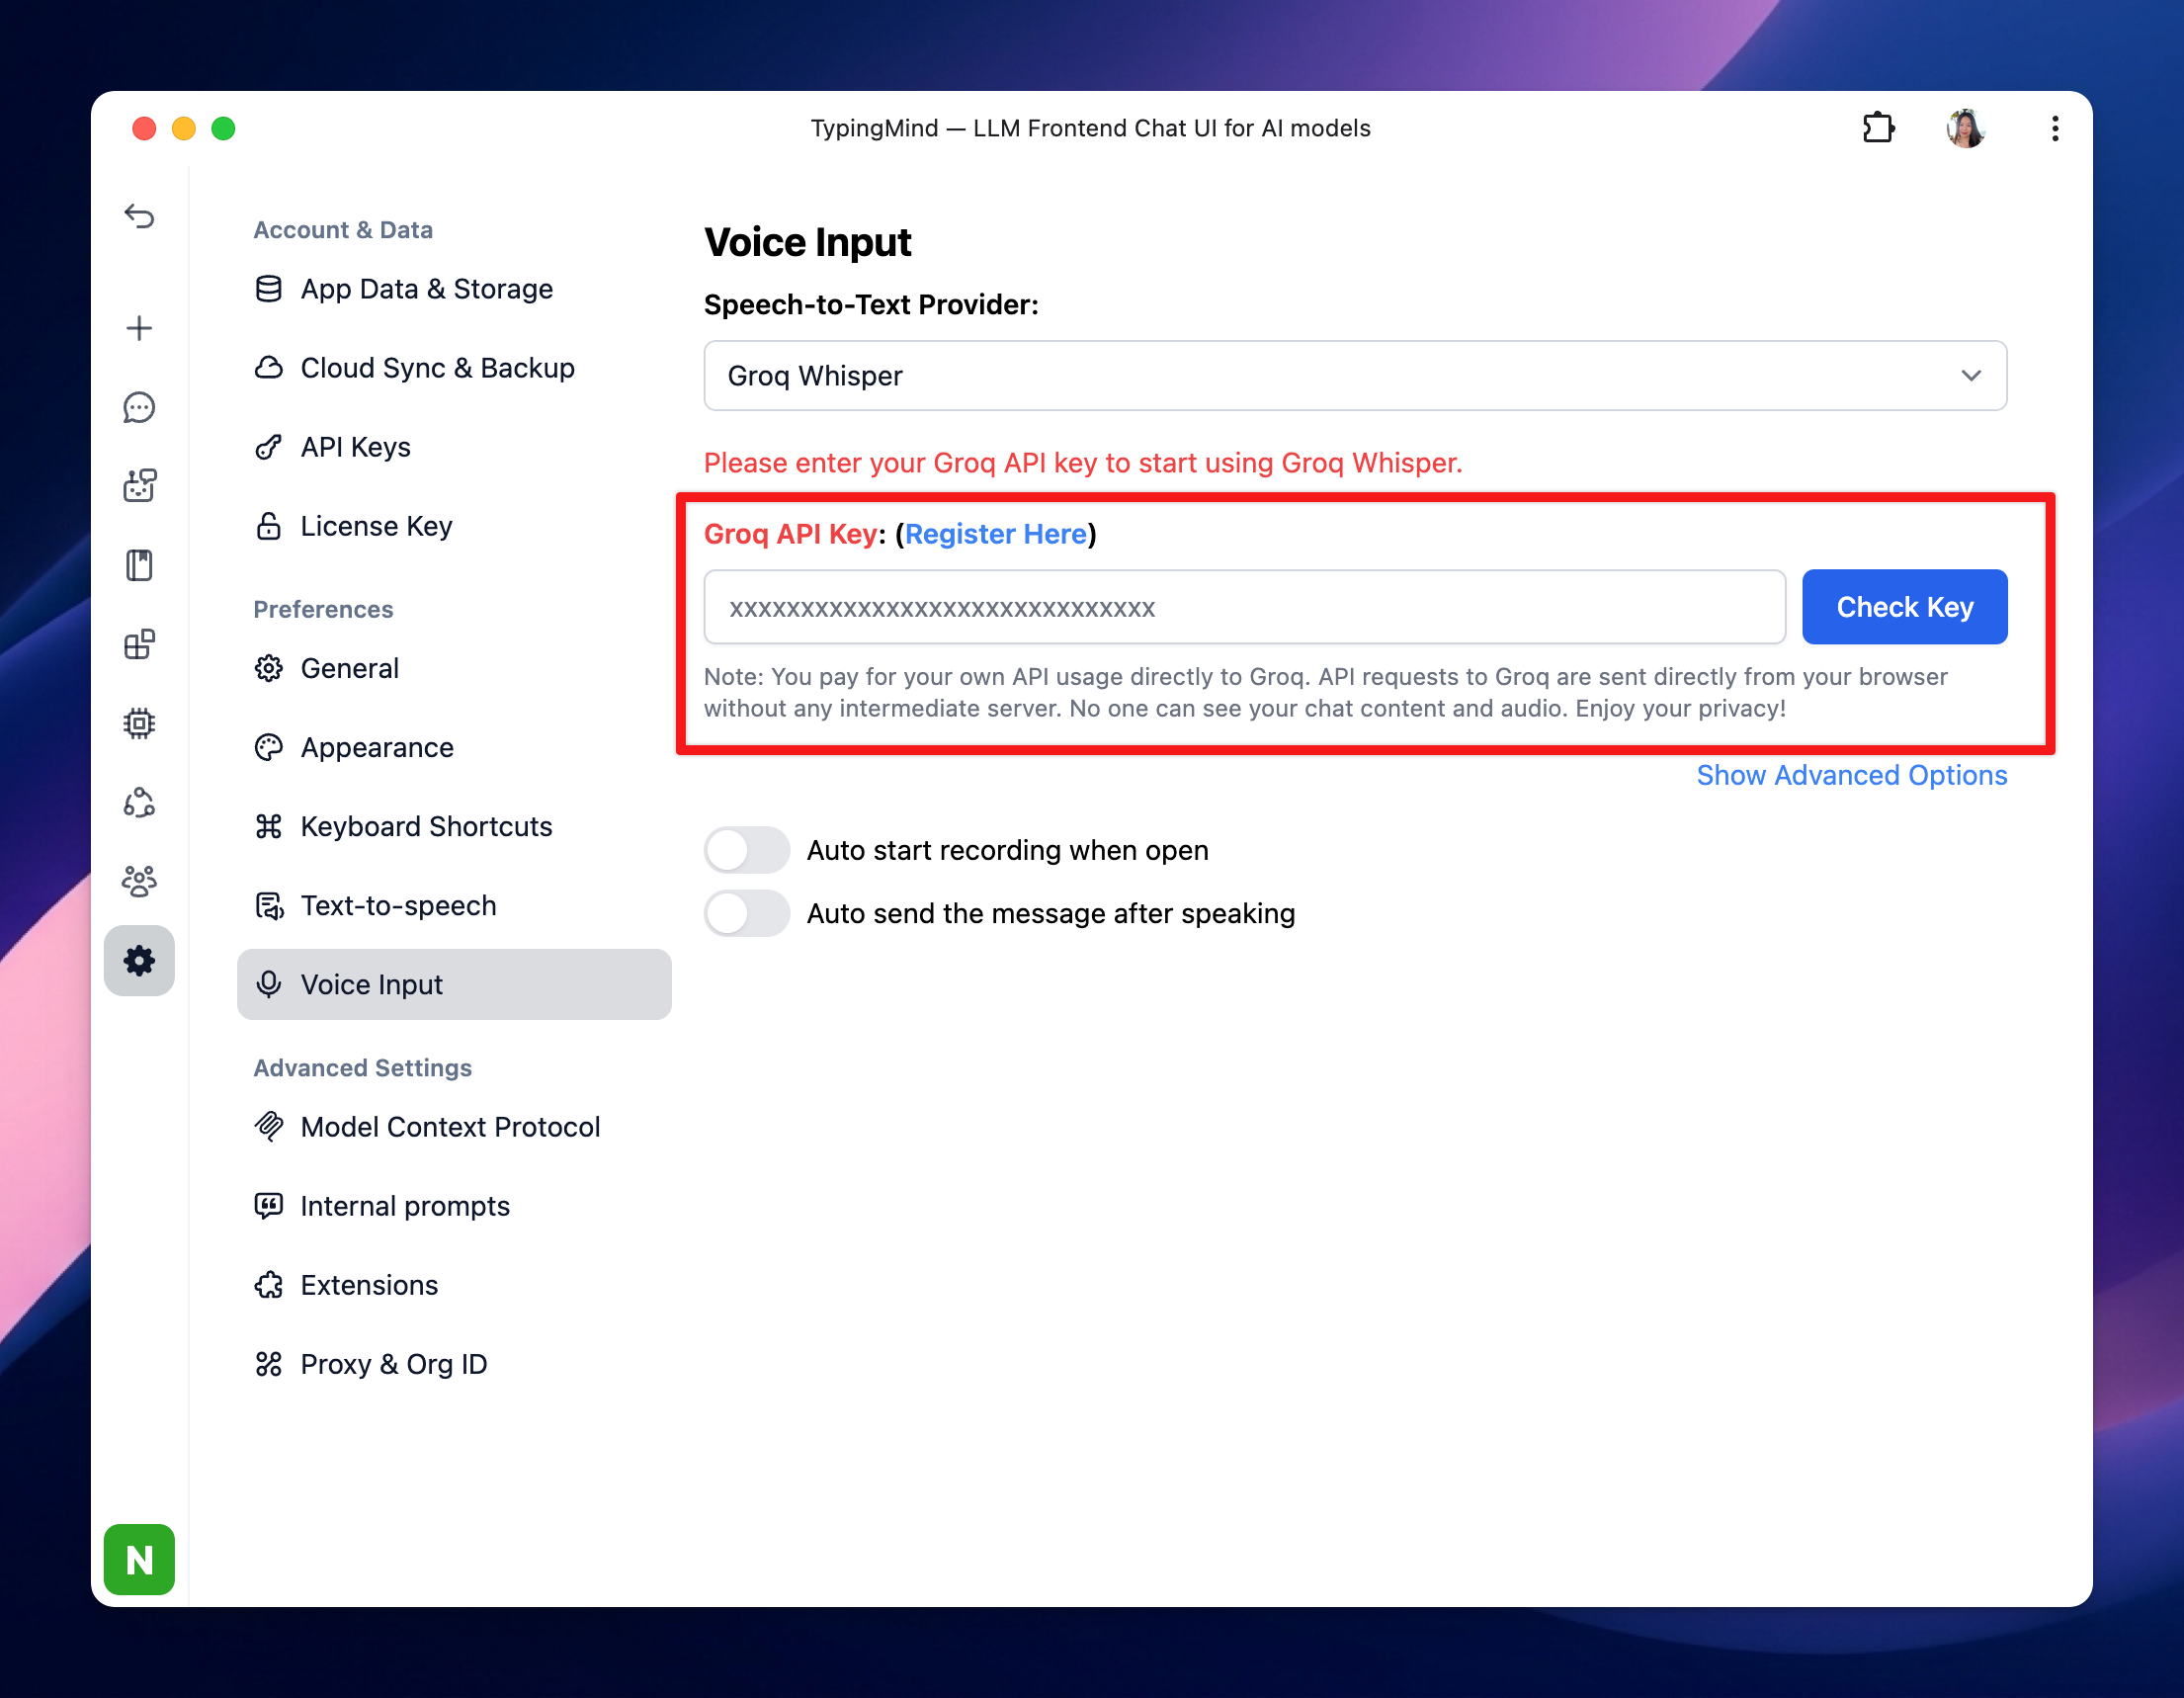Open App Data & Storage settings
The image size is (2184, 1698).
pyautogui.click(x=454, y=289)
